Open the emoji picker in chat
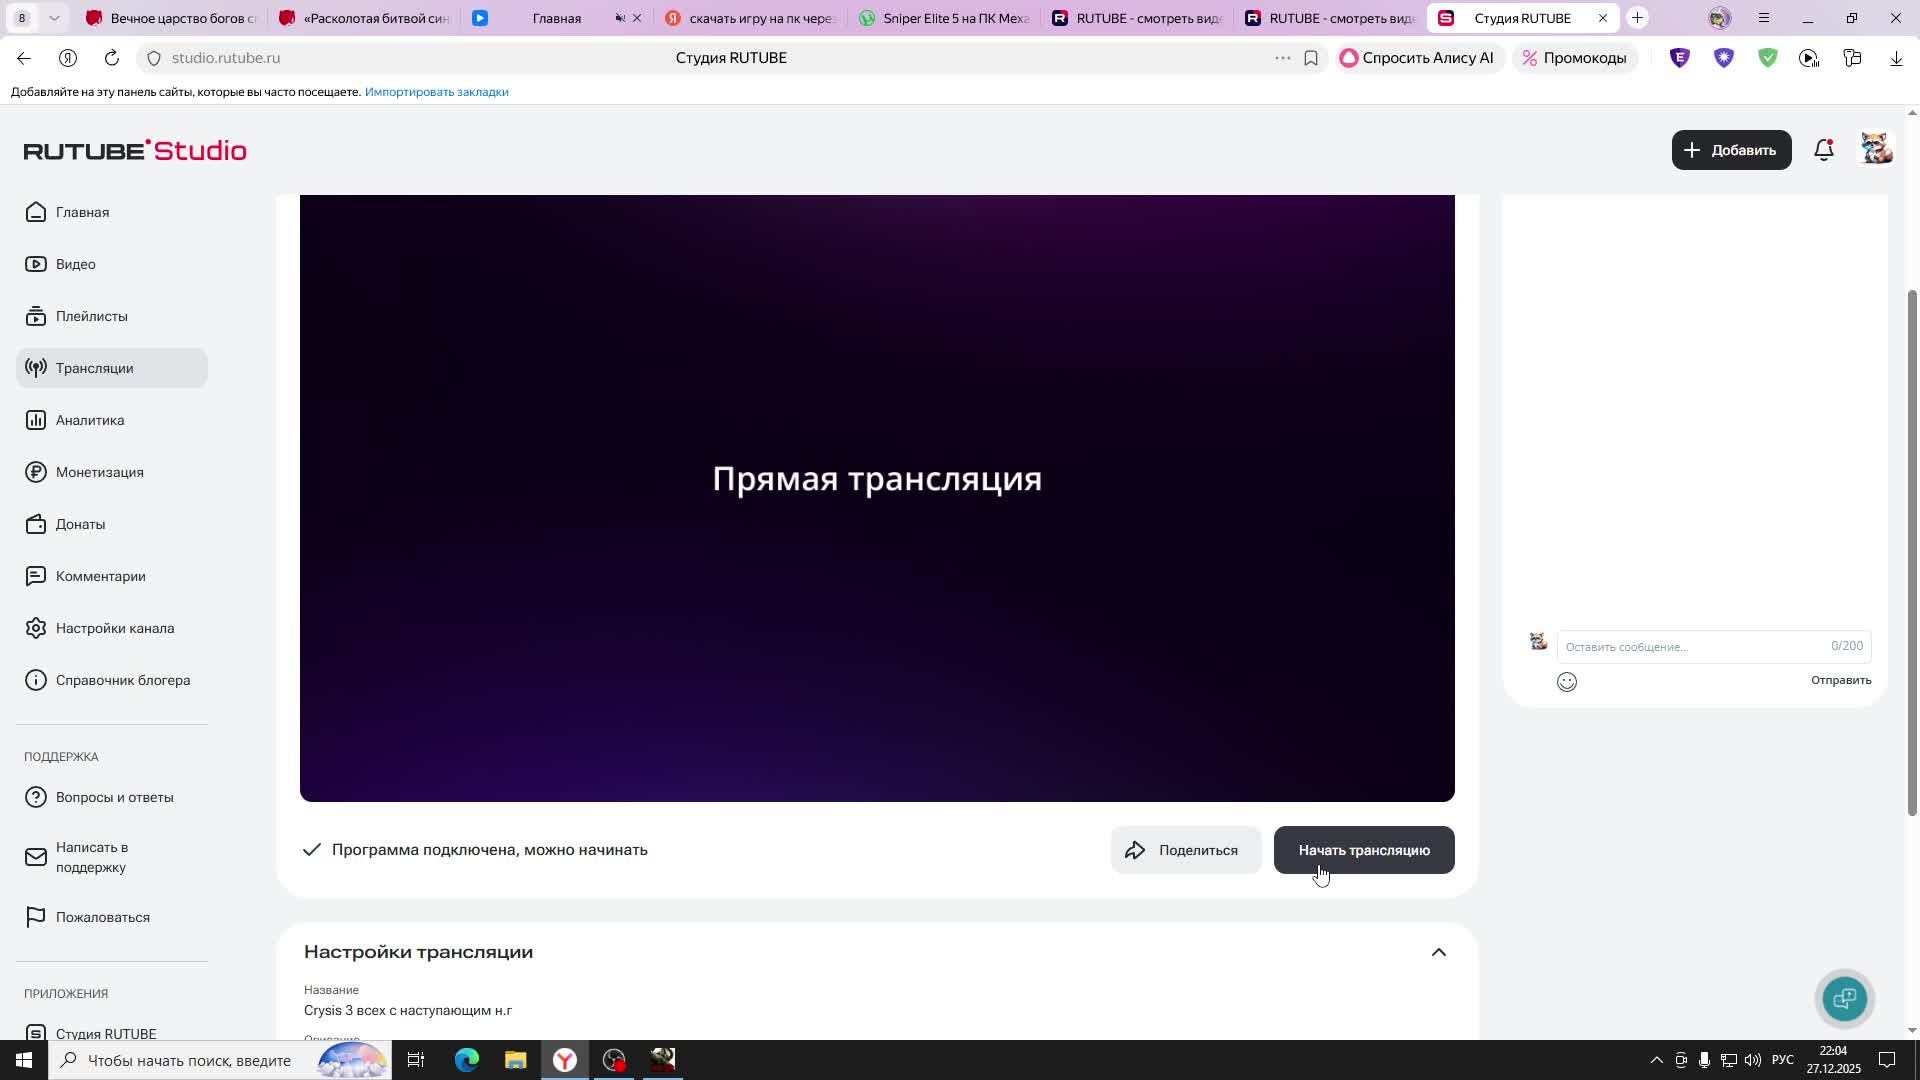 [1567, 682]
